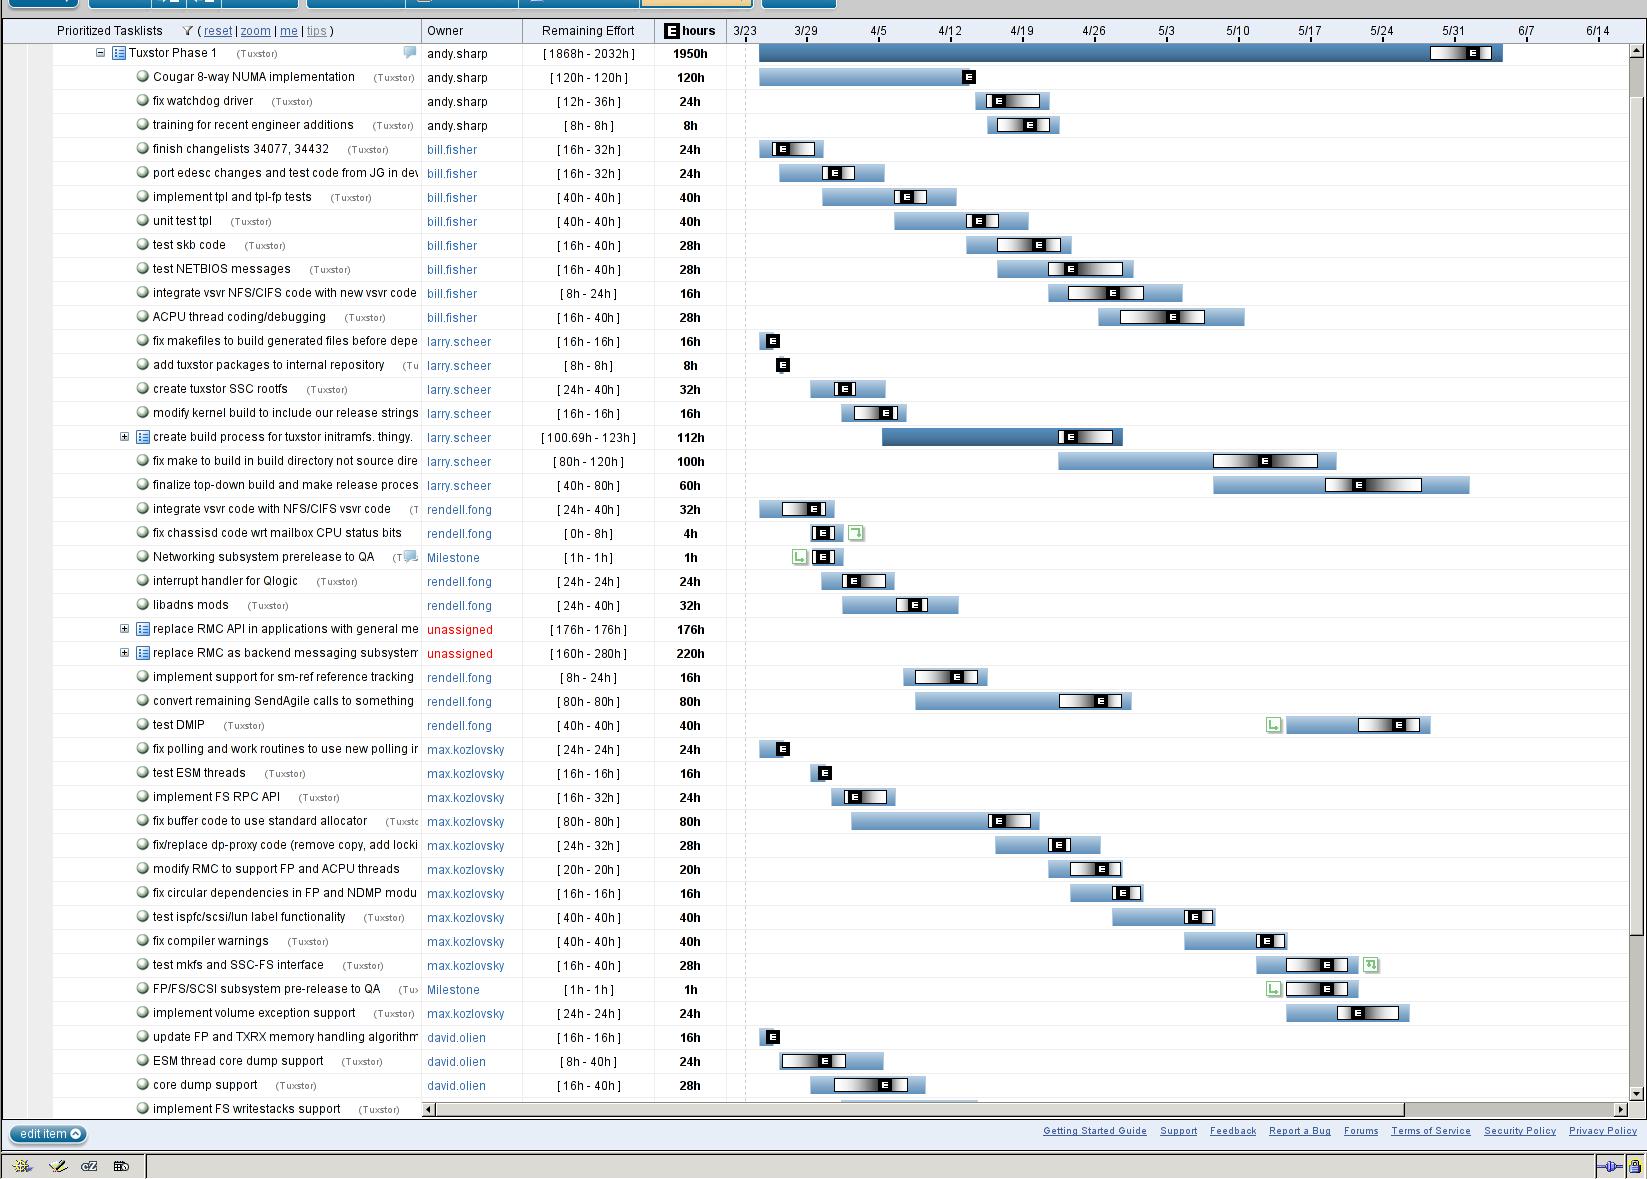Click the filter funnel icon beside Prioritized Tasklists
The image size is (1647, 1179).
click(187, 31)
